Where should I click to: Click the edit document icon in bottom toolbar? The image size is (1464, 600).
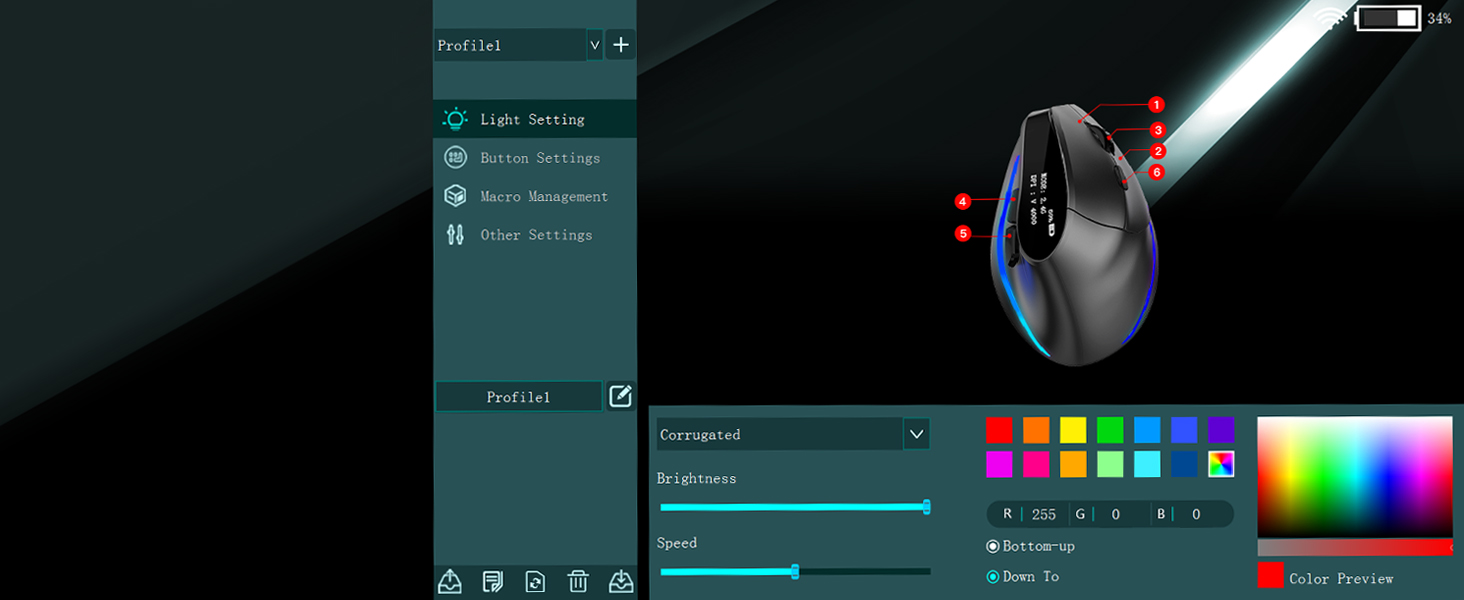492,581
